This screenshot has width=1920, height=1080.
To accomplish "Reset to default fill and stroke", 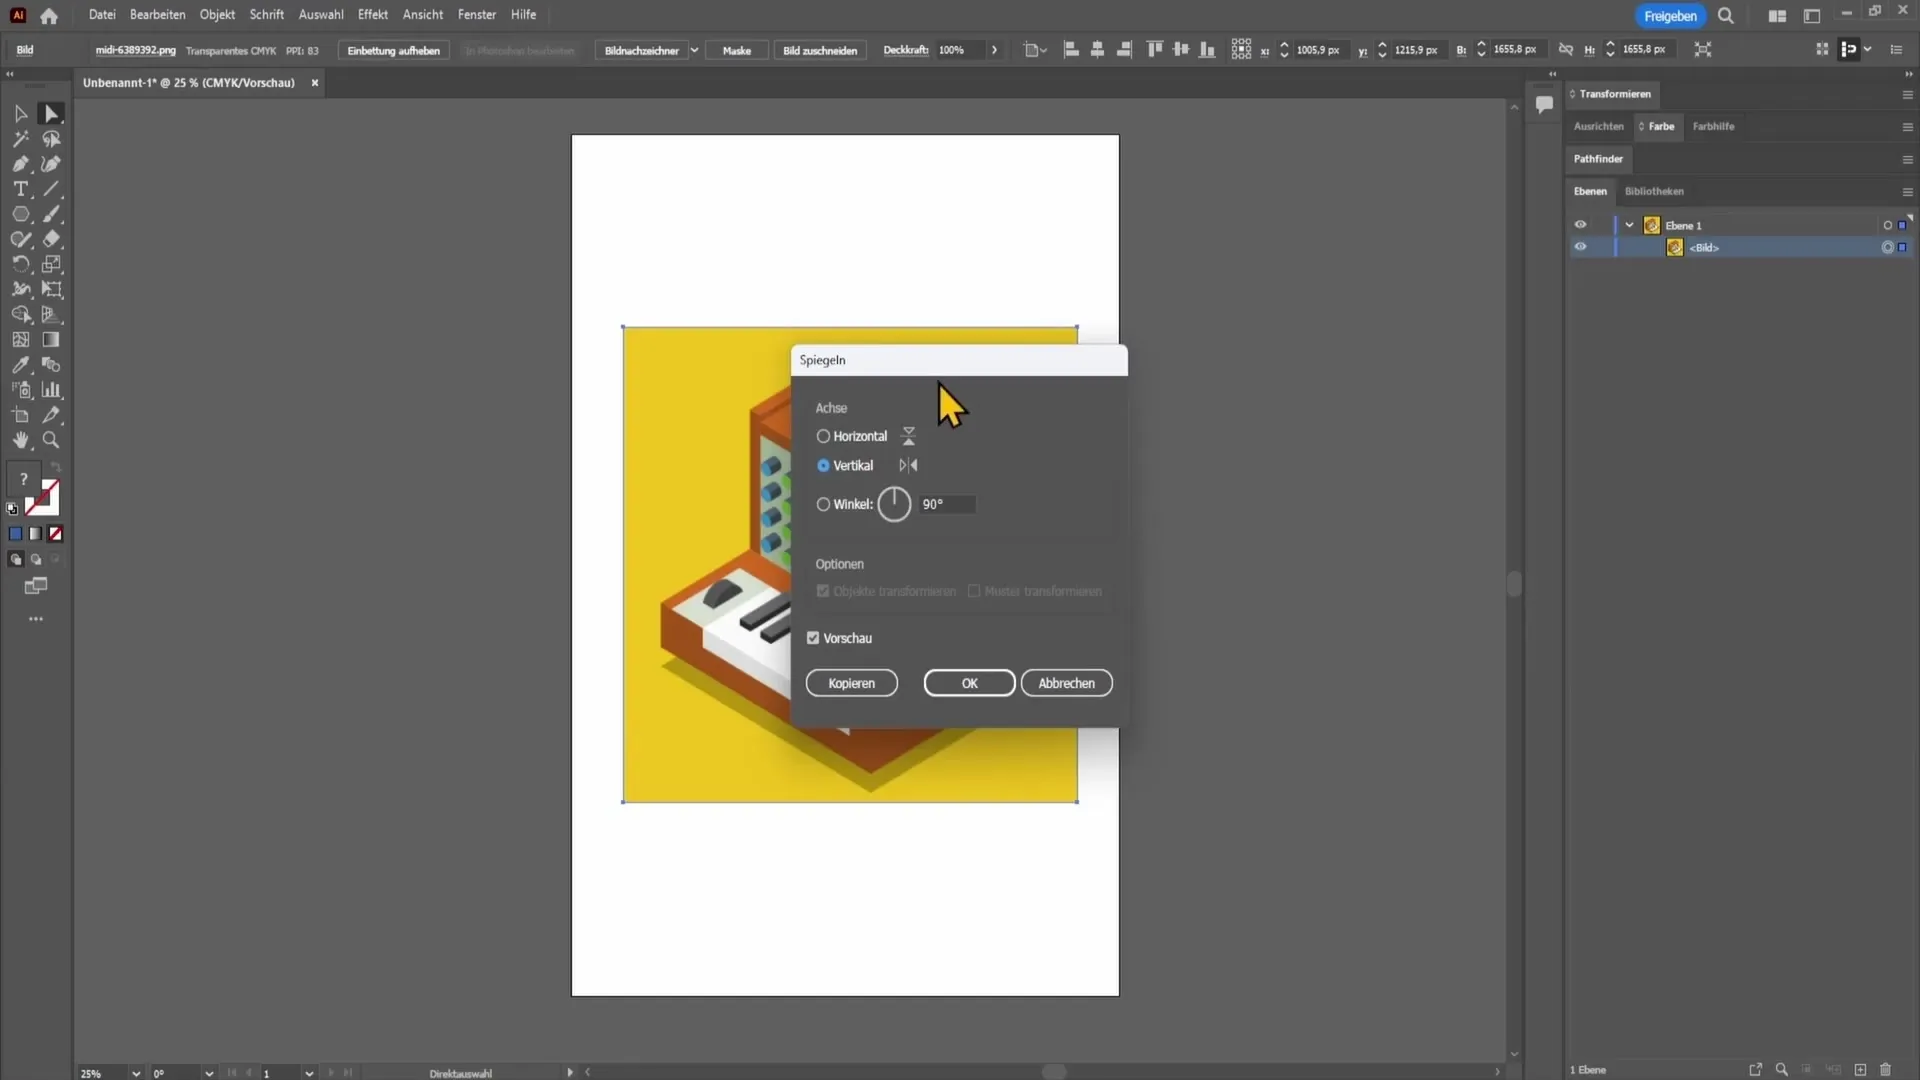I will coord(12,509).
